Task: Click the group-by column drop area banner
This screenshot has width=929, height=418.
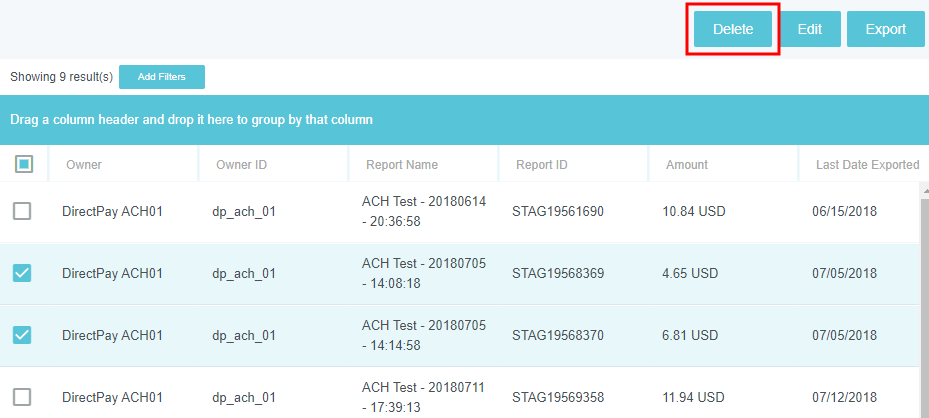Action: 464,120
